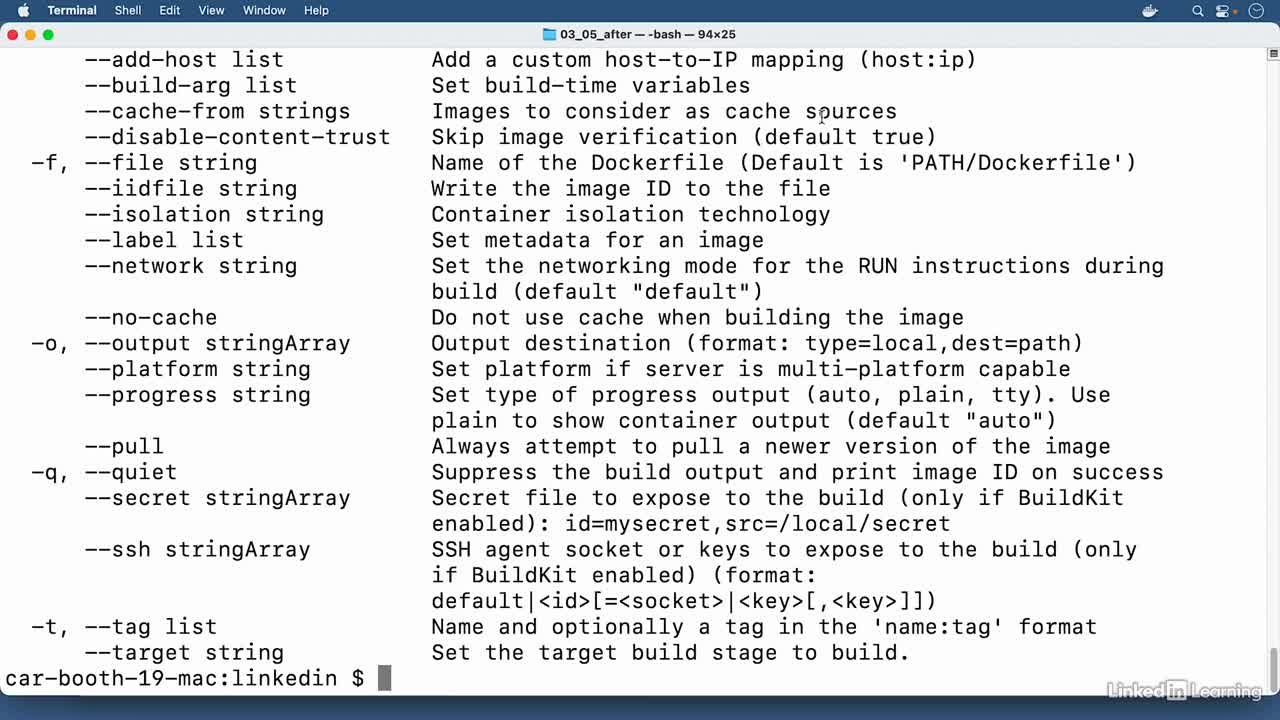Click the red close window button
The image size is (1280, 720).
12,34
